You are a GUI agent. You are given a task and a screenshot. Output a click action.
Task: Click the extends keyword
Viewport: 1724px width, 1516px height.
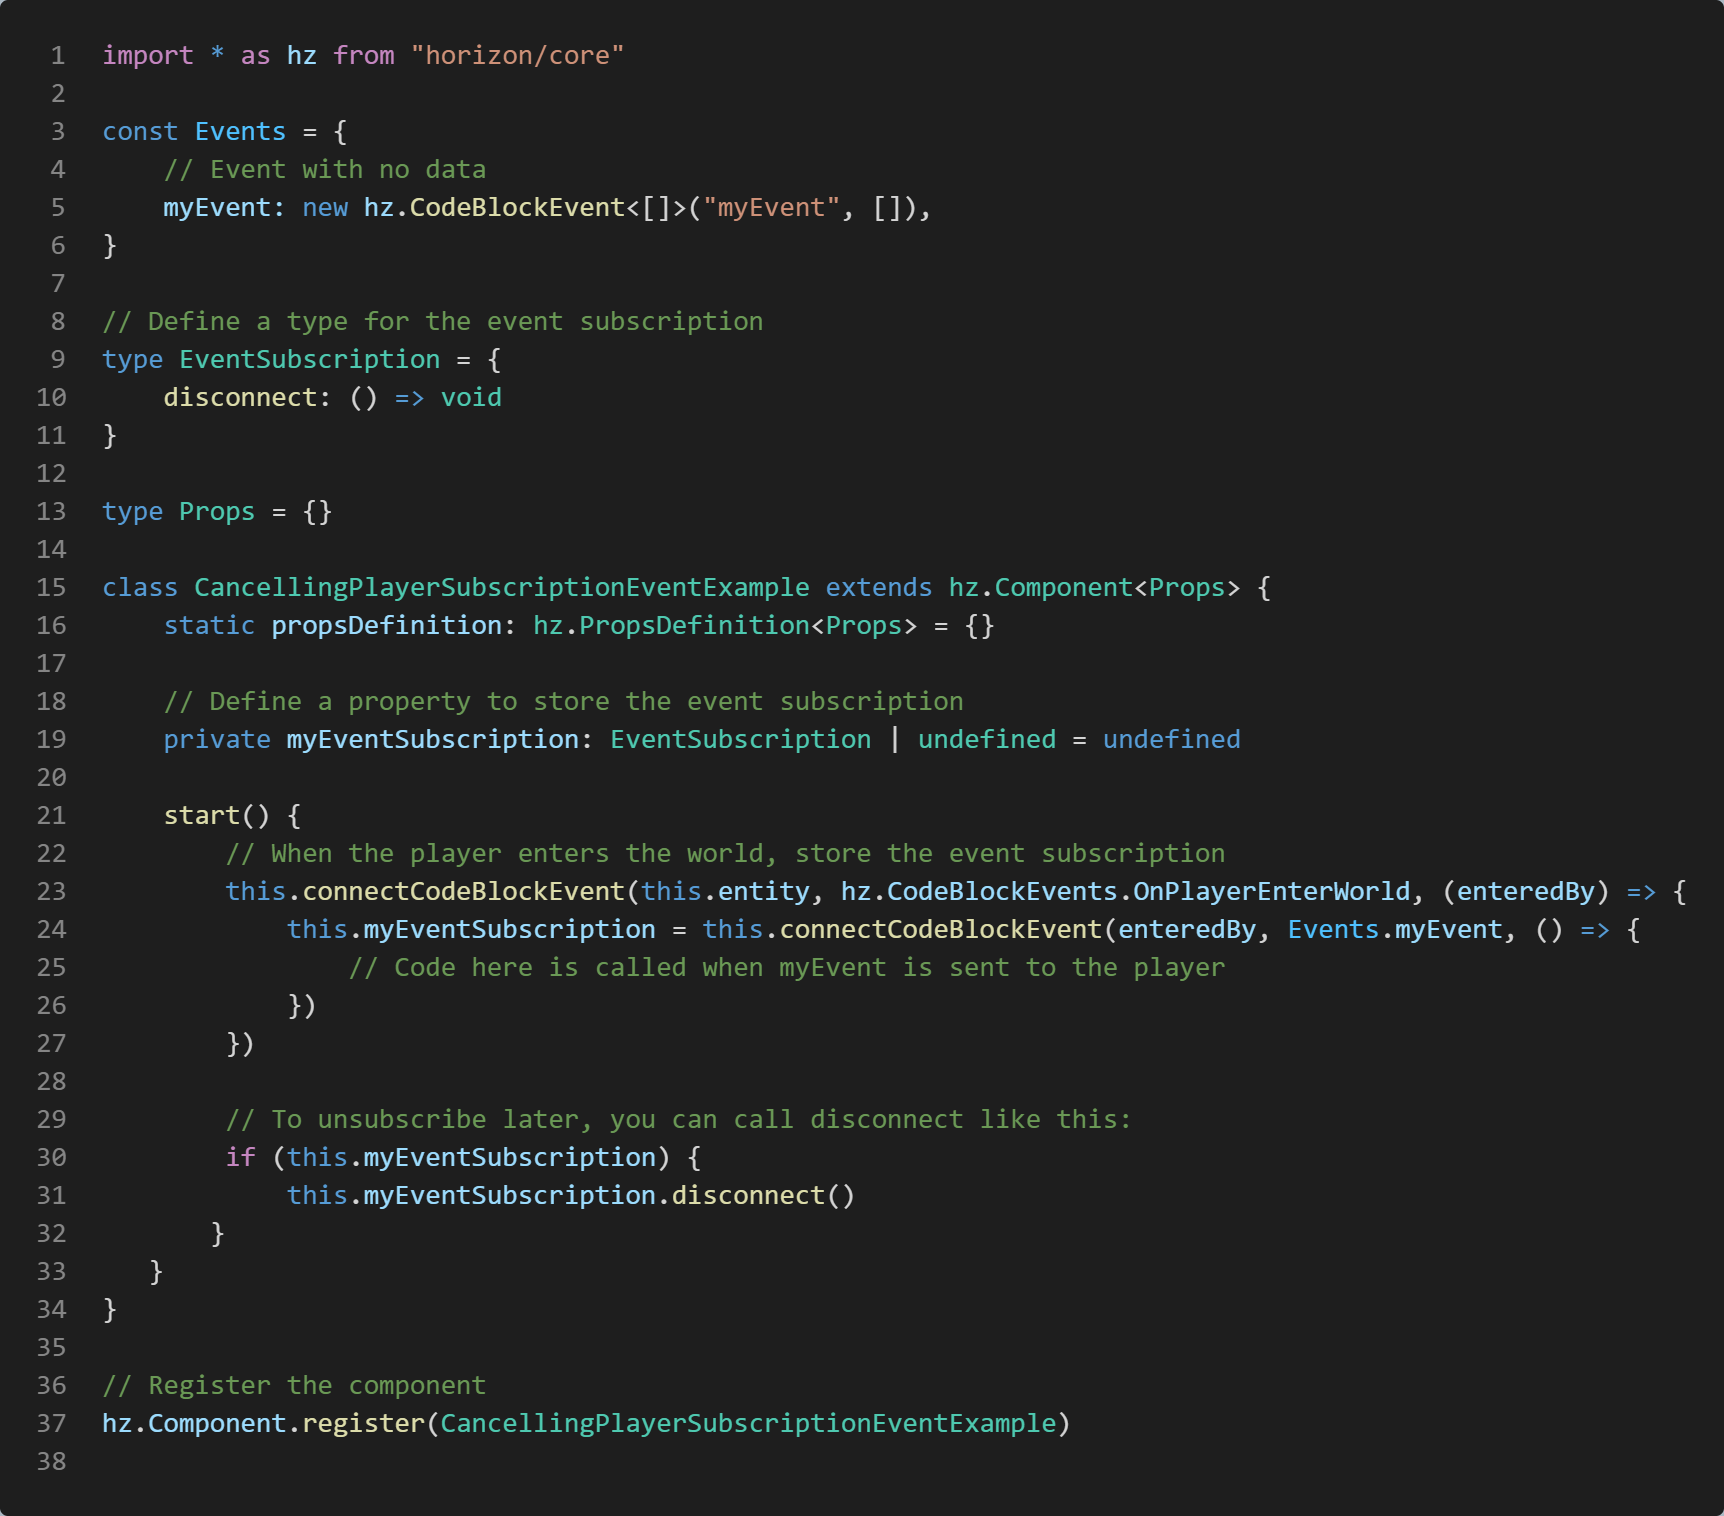pos(878,587)
